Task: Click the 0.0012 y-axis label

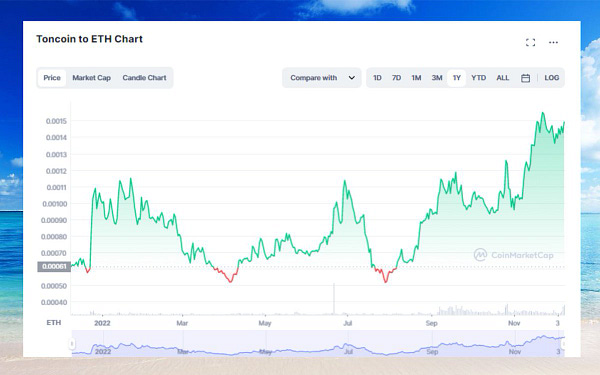Action: pyautogui.click(x=56, y=171)
